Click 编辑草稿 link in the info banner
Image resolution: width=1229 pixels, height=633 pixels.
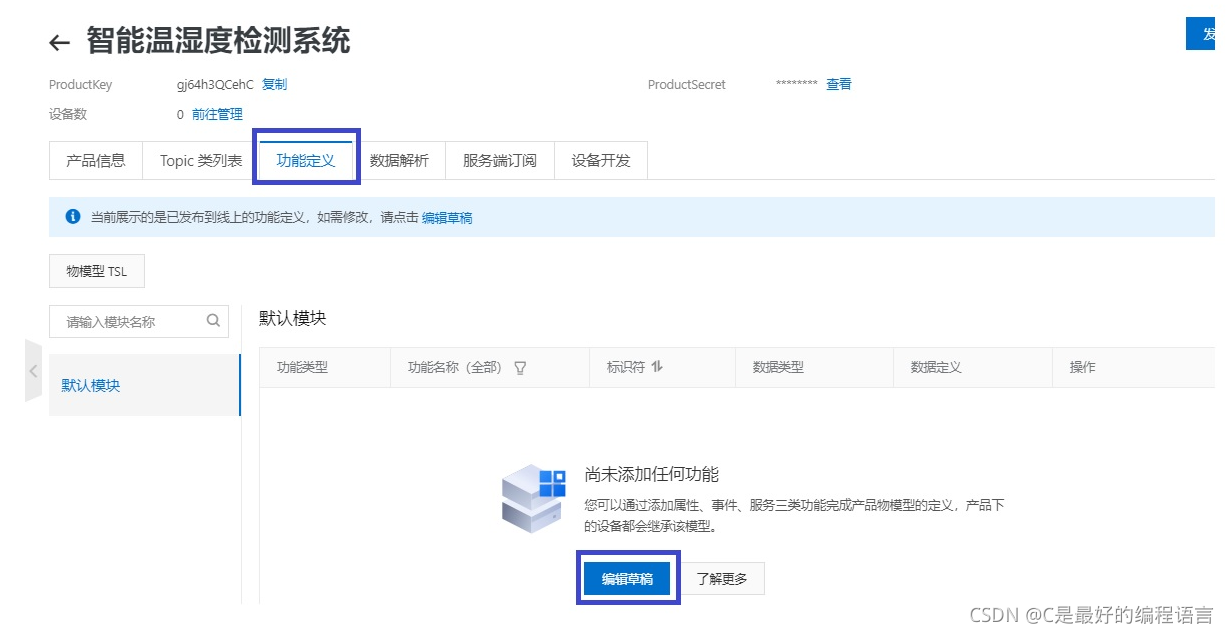(x=447, y=218)
